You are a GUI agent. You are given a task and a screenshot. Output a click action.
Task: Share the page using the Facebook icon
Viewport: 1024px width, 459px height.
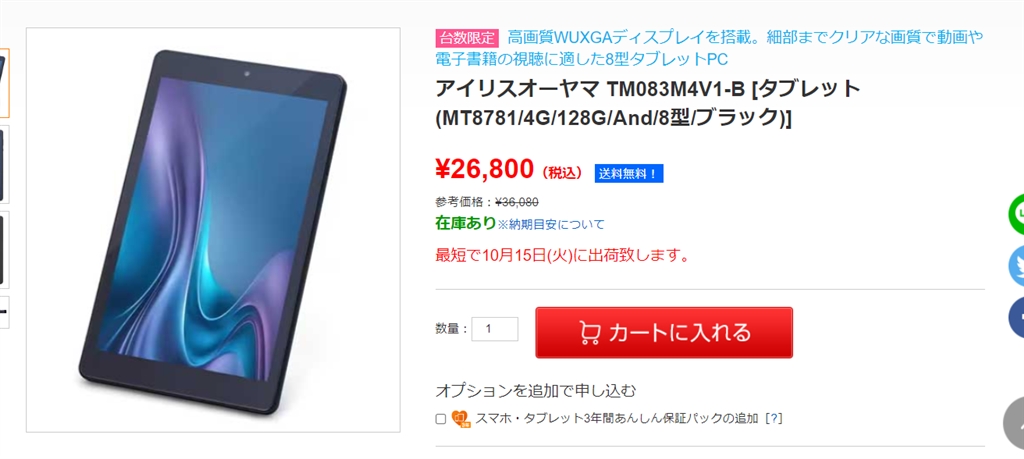(1017, 317)
